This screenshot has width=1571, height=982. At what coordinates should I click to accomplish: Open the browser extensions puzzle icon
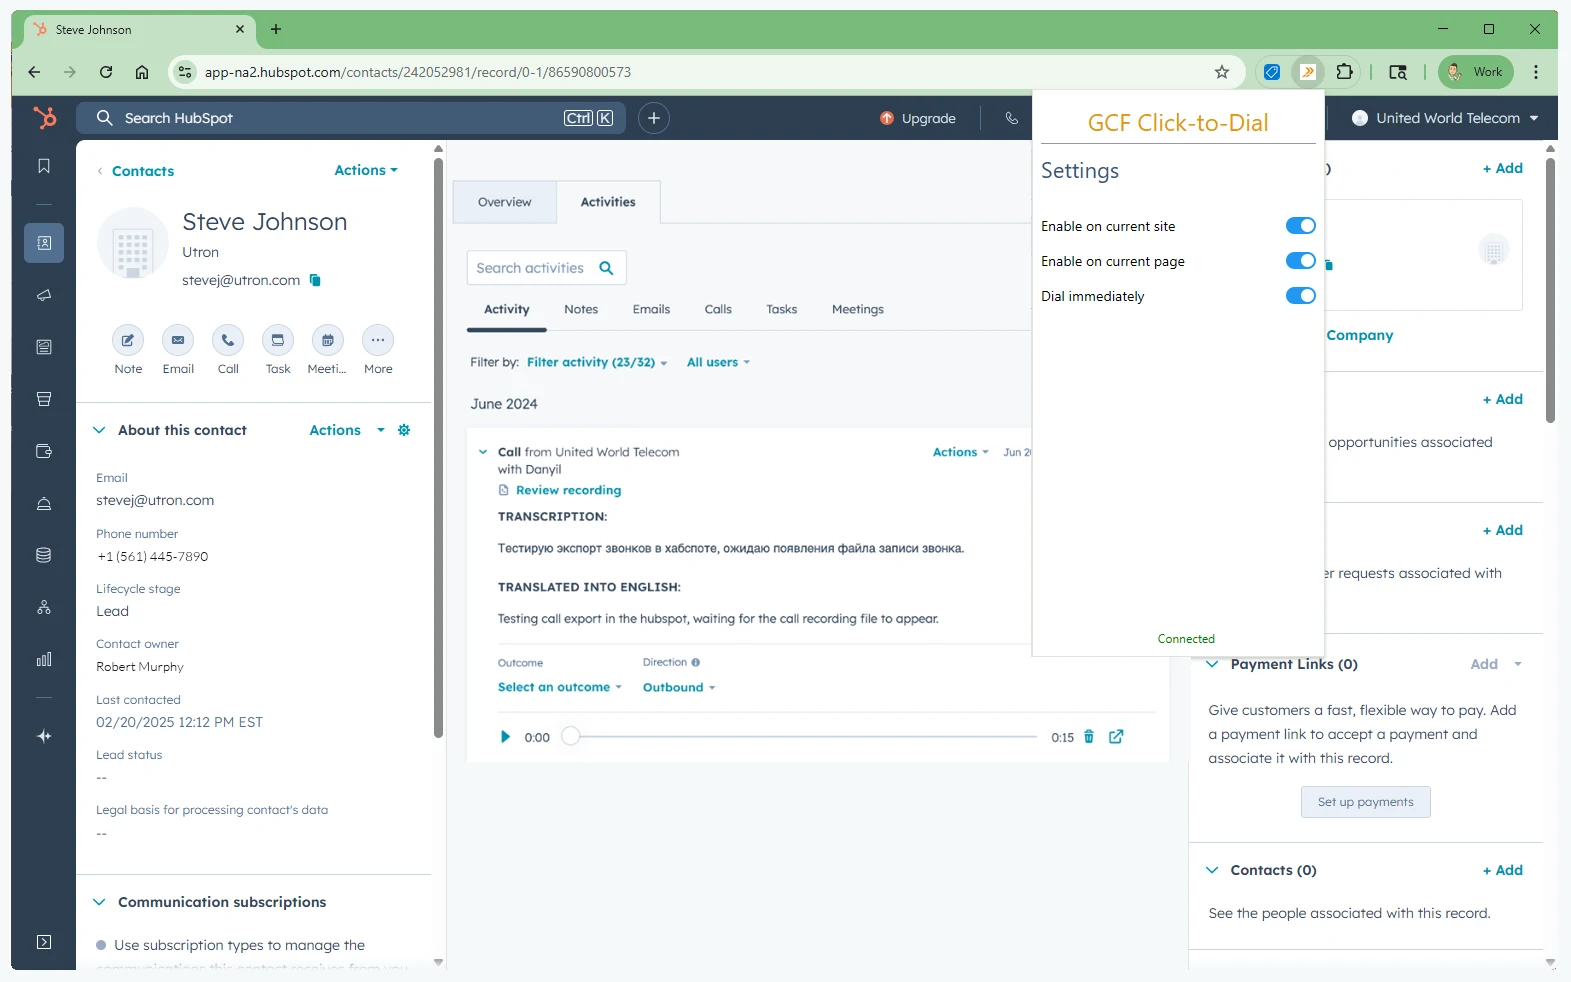(x=1345, y=72)
